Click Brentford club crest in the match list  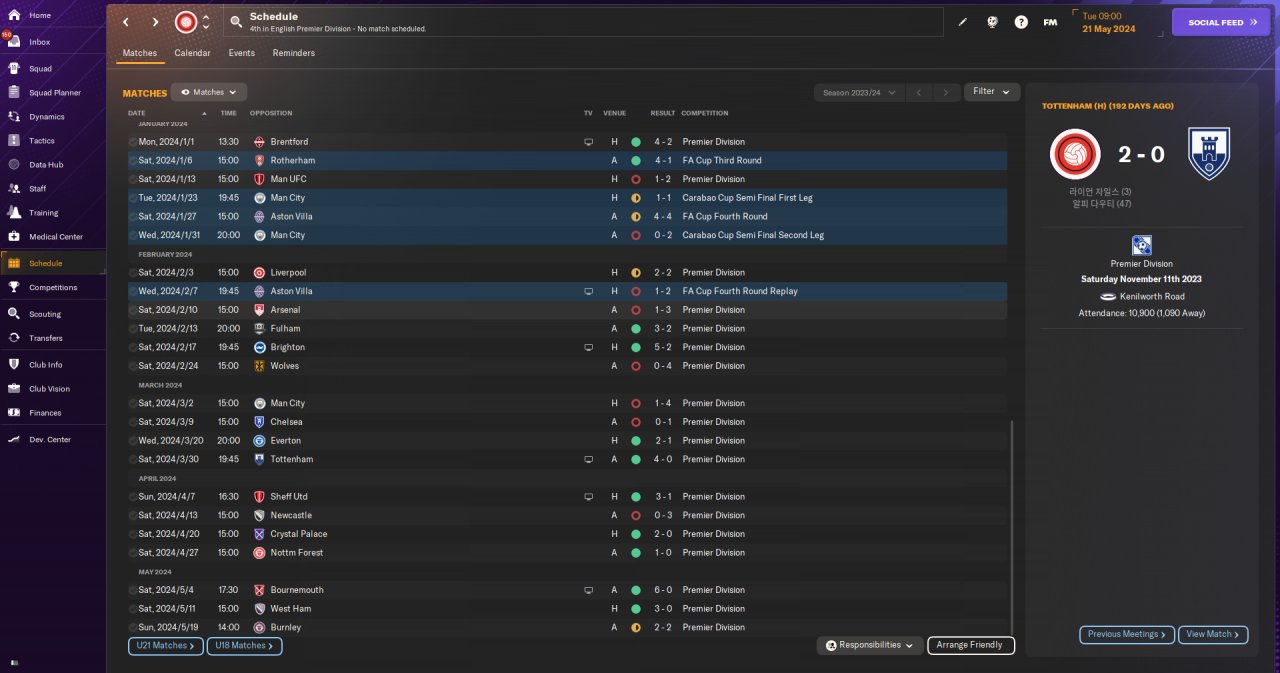pos(260,142)
